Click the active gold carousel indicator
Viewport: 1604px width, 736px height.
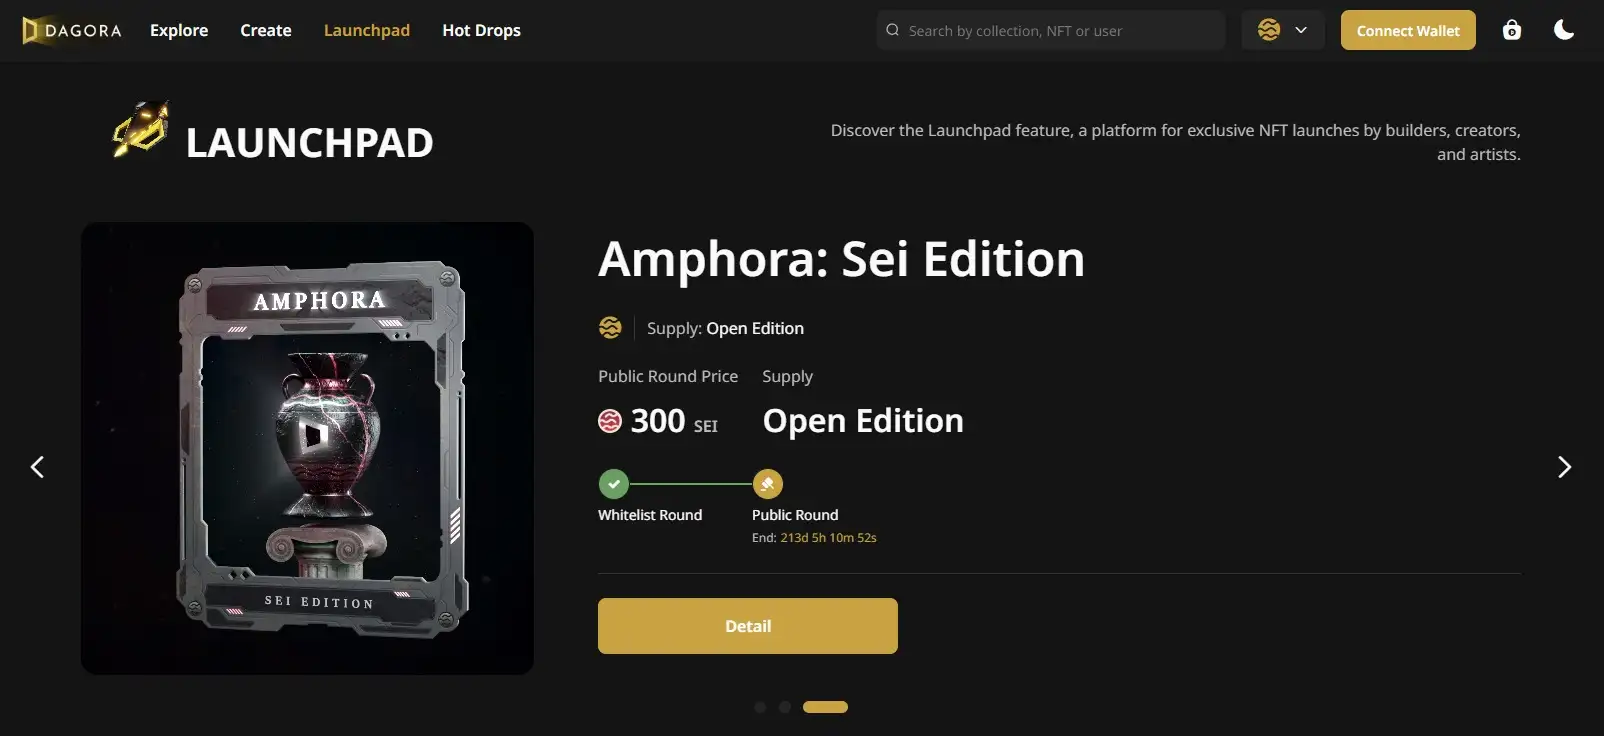(825, 707)
